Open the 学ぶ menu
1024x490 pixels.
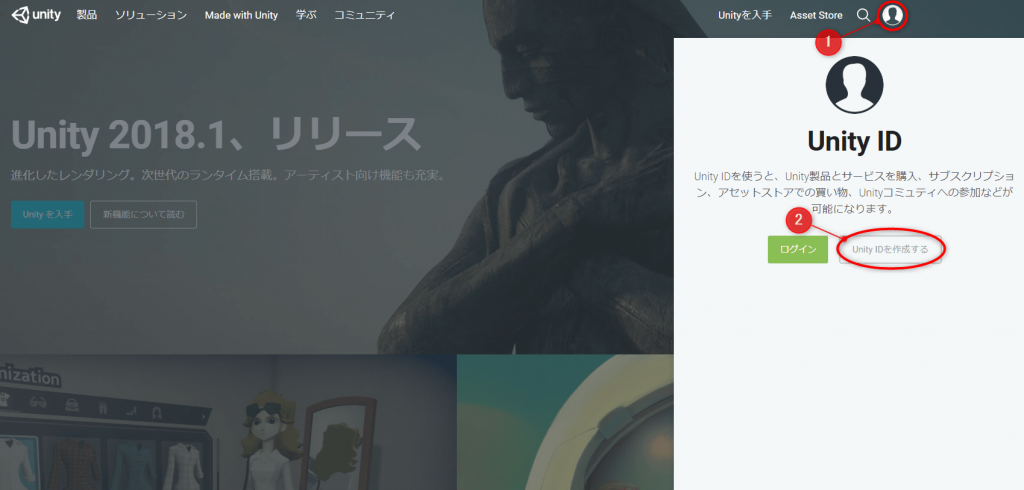[x=306, y=16]
